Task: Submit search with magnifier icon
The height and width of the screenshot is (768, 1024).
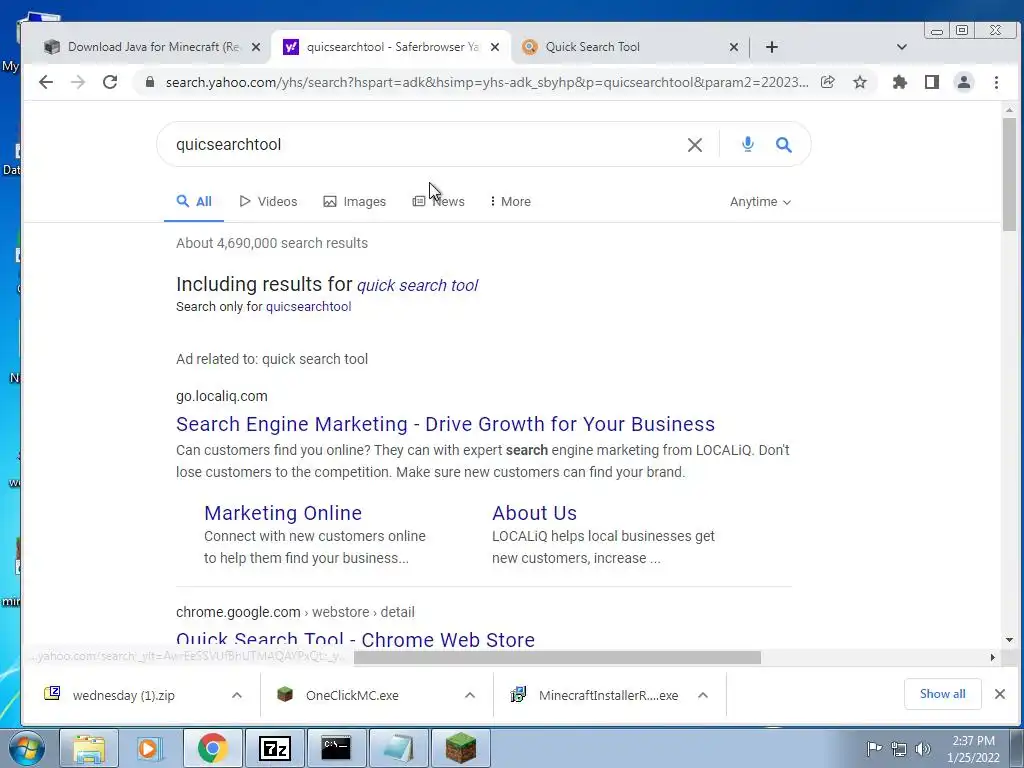Action: pos(784,145)
